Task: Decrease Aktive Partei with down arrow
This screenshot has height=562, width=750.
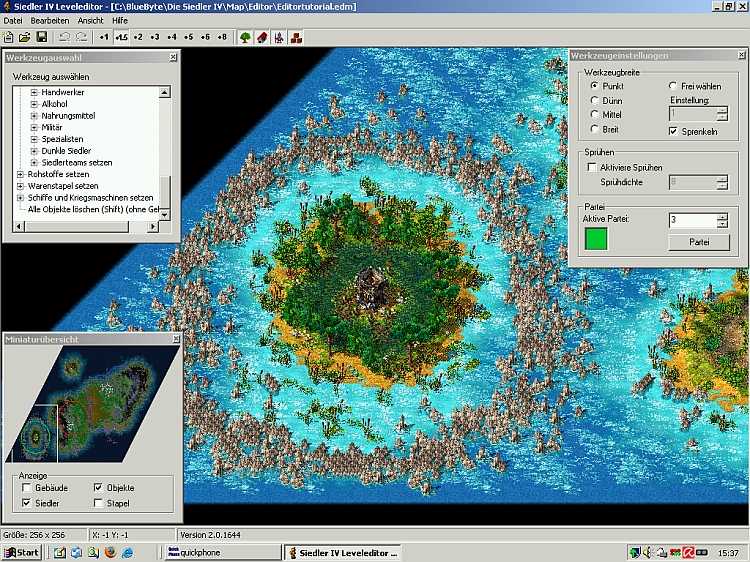Action: pyautogui.click(x=723, y=224)
